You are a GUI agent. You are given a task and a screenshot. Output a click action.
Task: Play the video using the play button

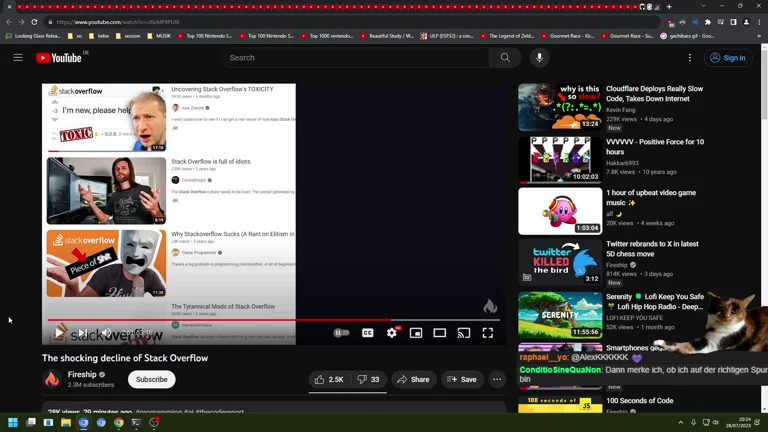coord(60,333)
